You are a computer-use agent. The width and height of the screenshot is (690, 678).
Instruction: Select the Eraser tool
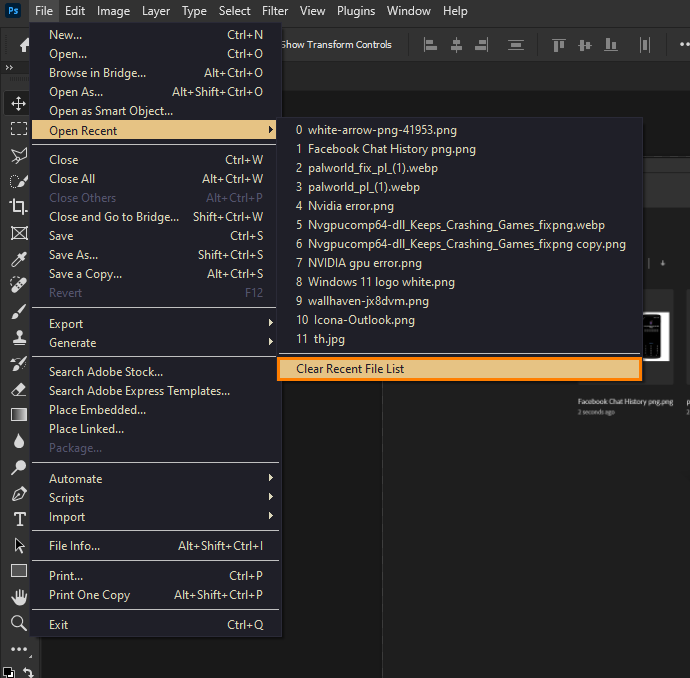click(18, 389)
